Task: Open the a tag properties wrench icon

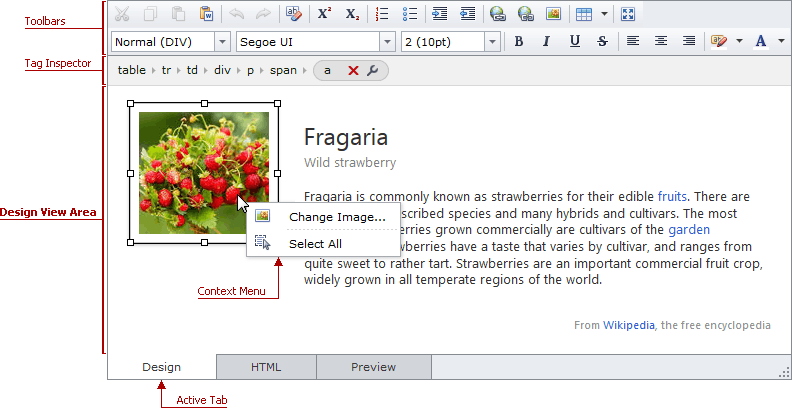Action: tap(373, 71)
